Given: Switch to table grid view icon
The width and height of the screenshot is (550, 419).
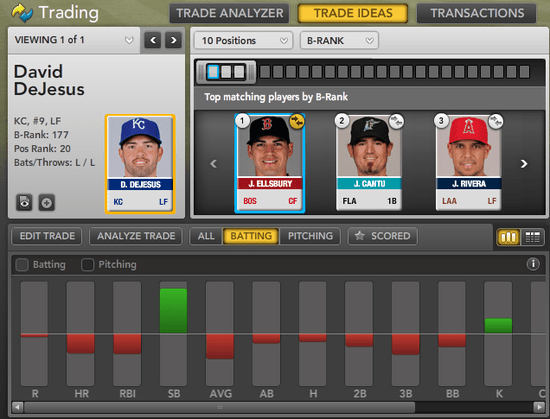Looking at the screenshot, I should pos(532,237).
